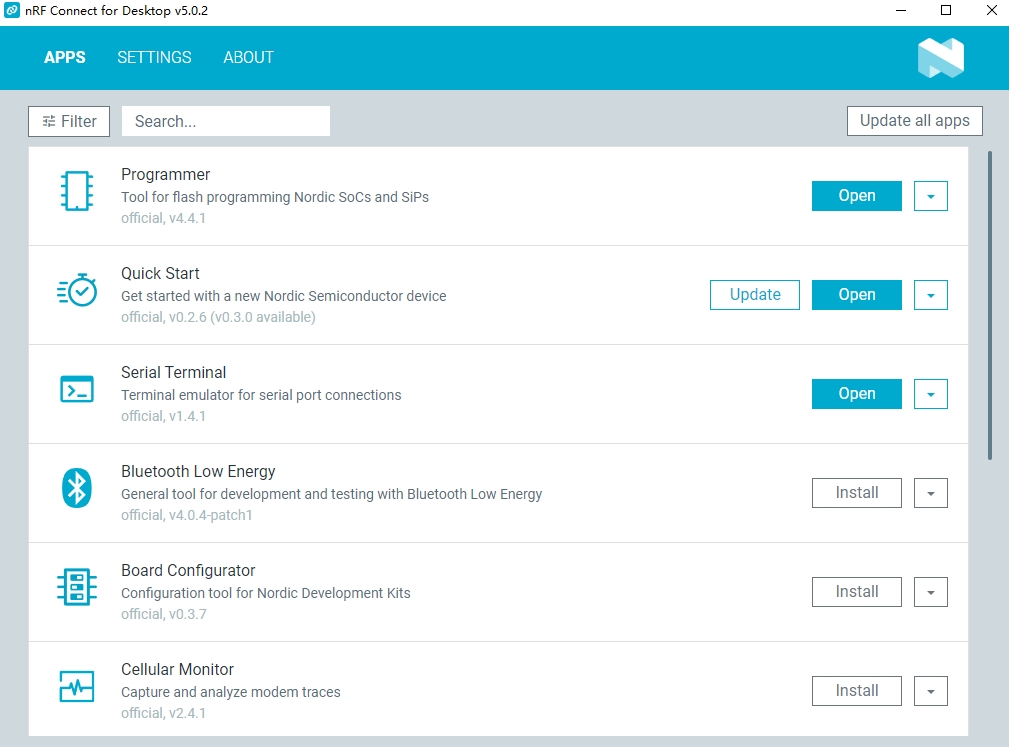Update the Quick Start app
This screenshot has width=1009, height=747.
coord(755,295)
